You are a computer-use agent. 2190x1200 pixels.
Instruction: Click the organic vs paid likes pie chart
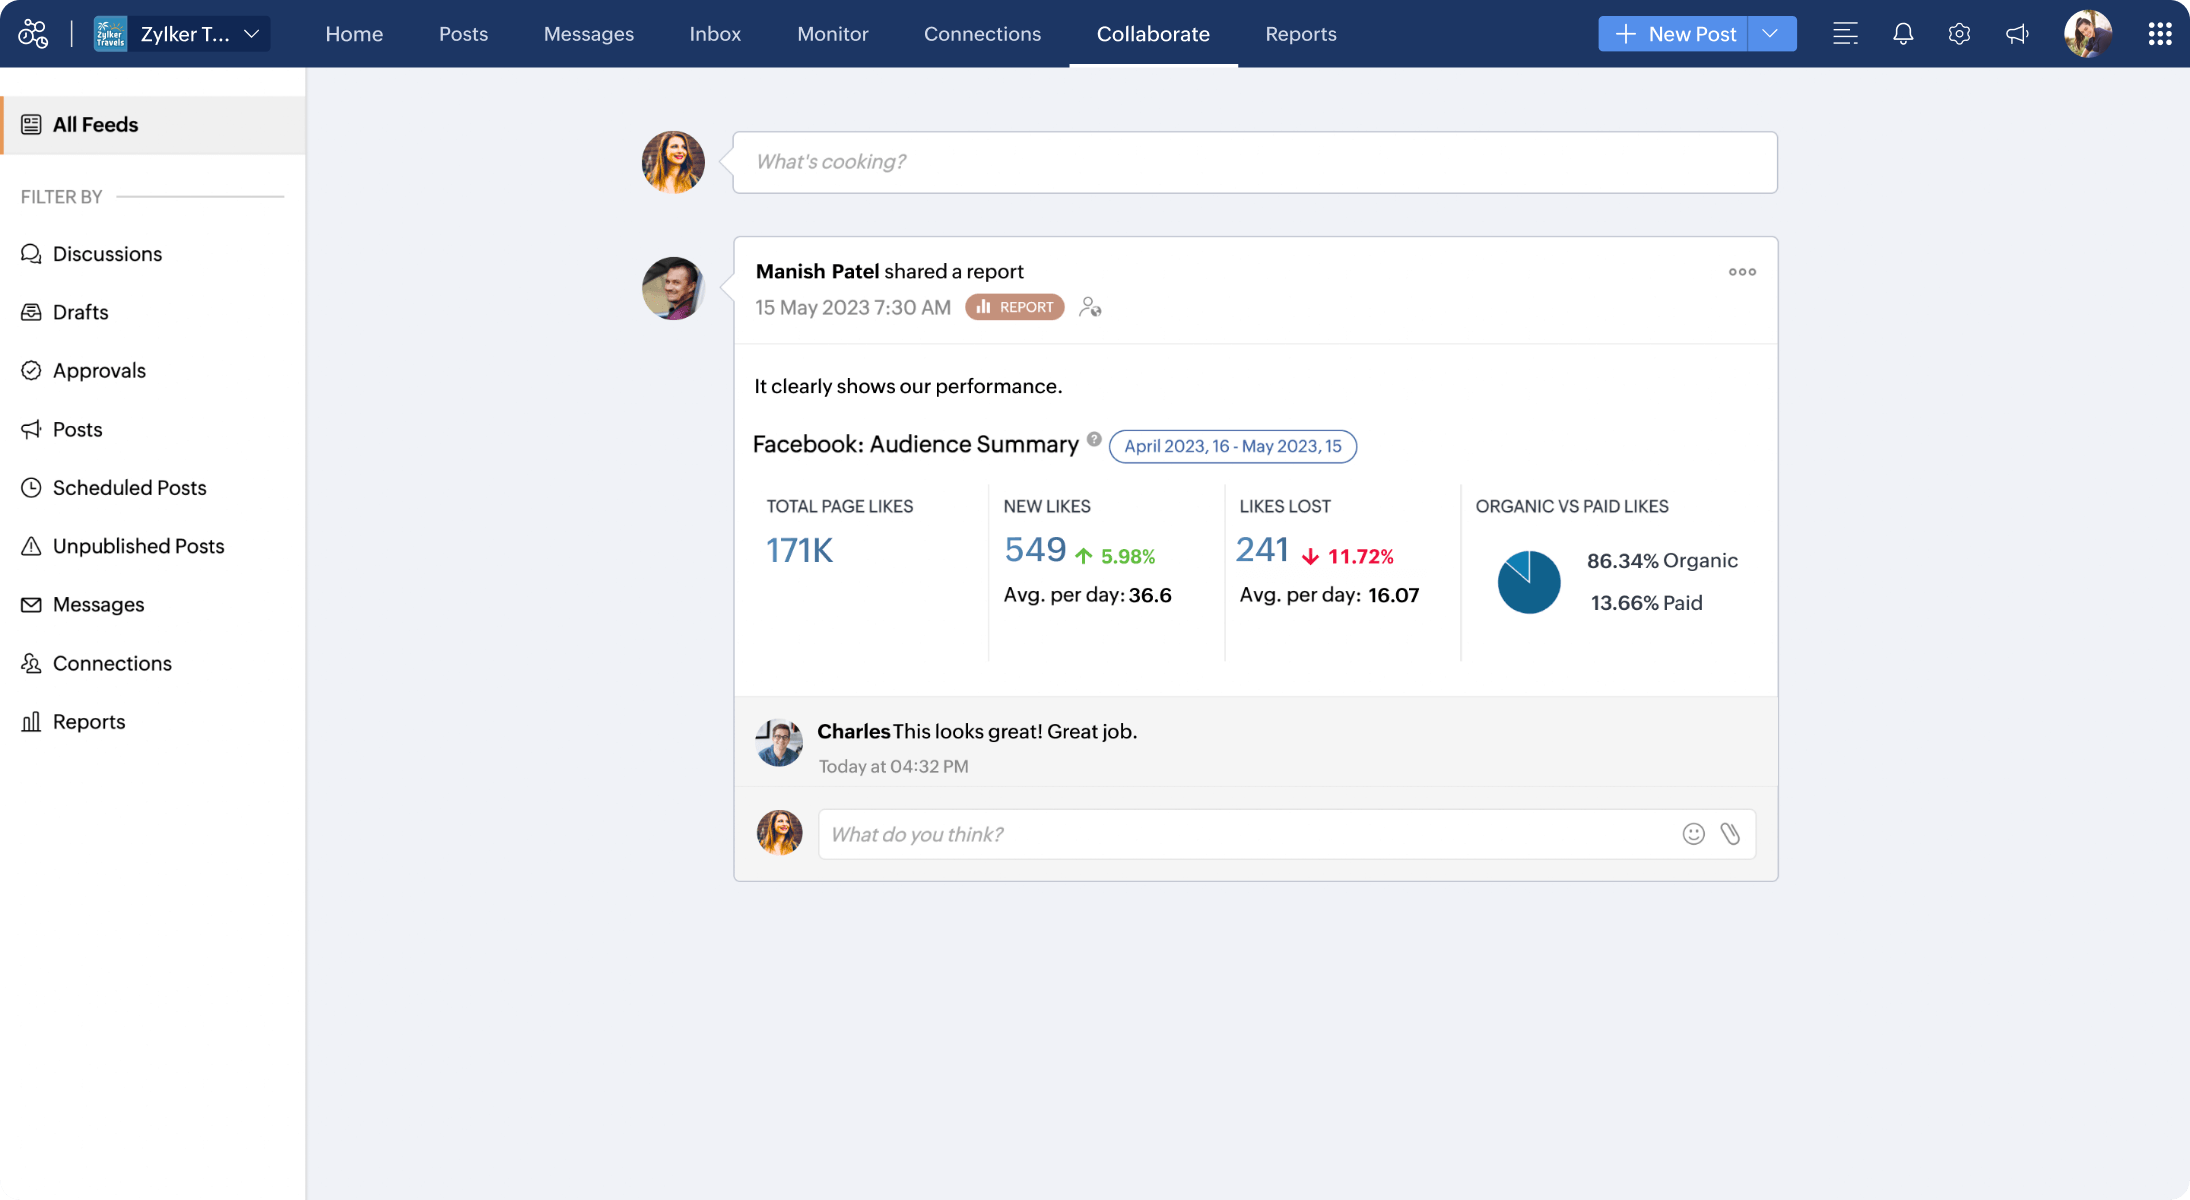(1528, 582)
